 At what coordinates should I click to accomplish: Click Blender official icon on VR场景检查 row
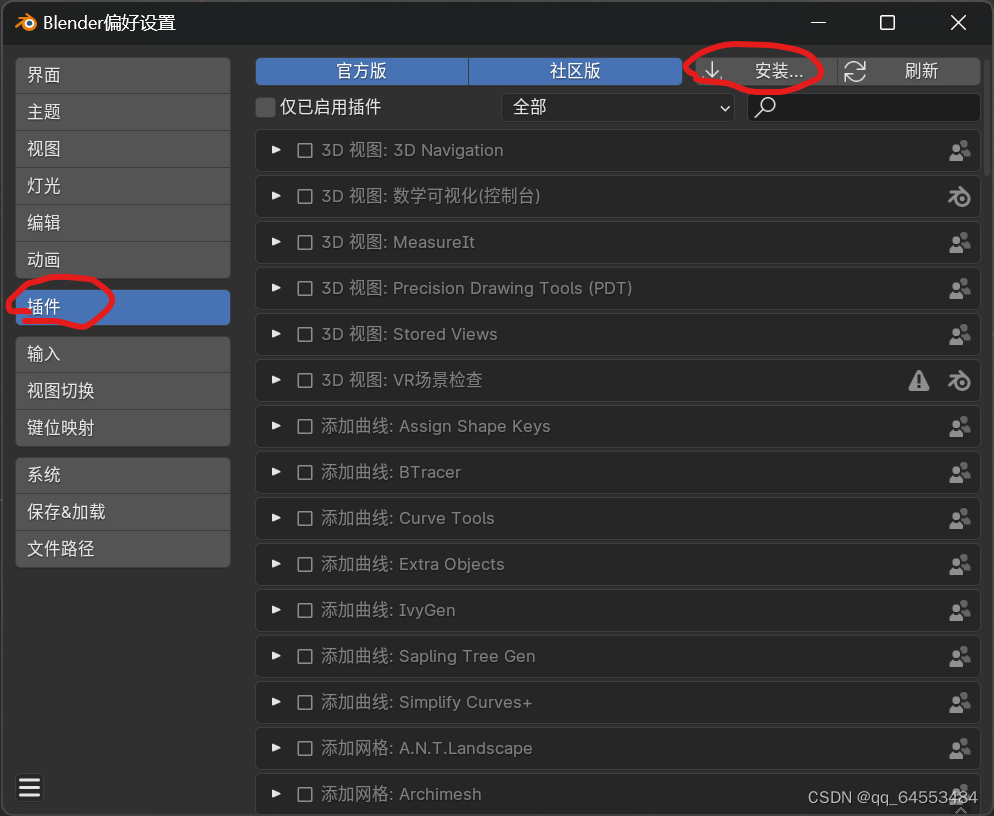click(x=959, y=380)
